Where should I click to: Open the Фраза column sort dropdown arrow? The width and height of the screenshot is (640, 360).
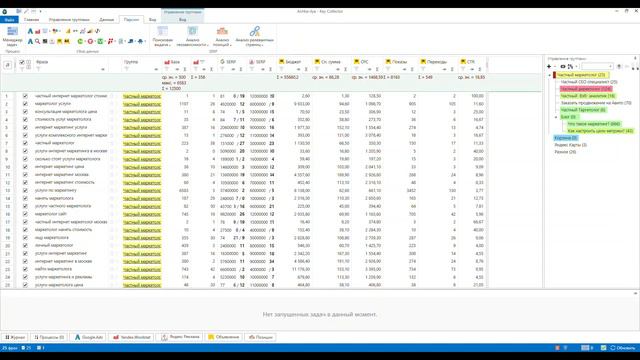103,69
